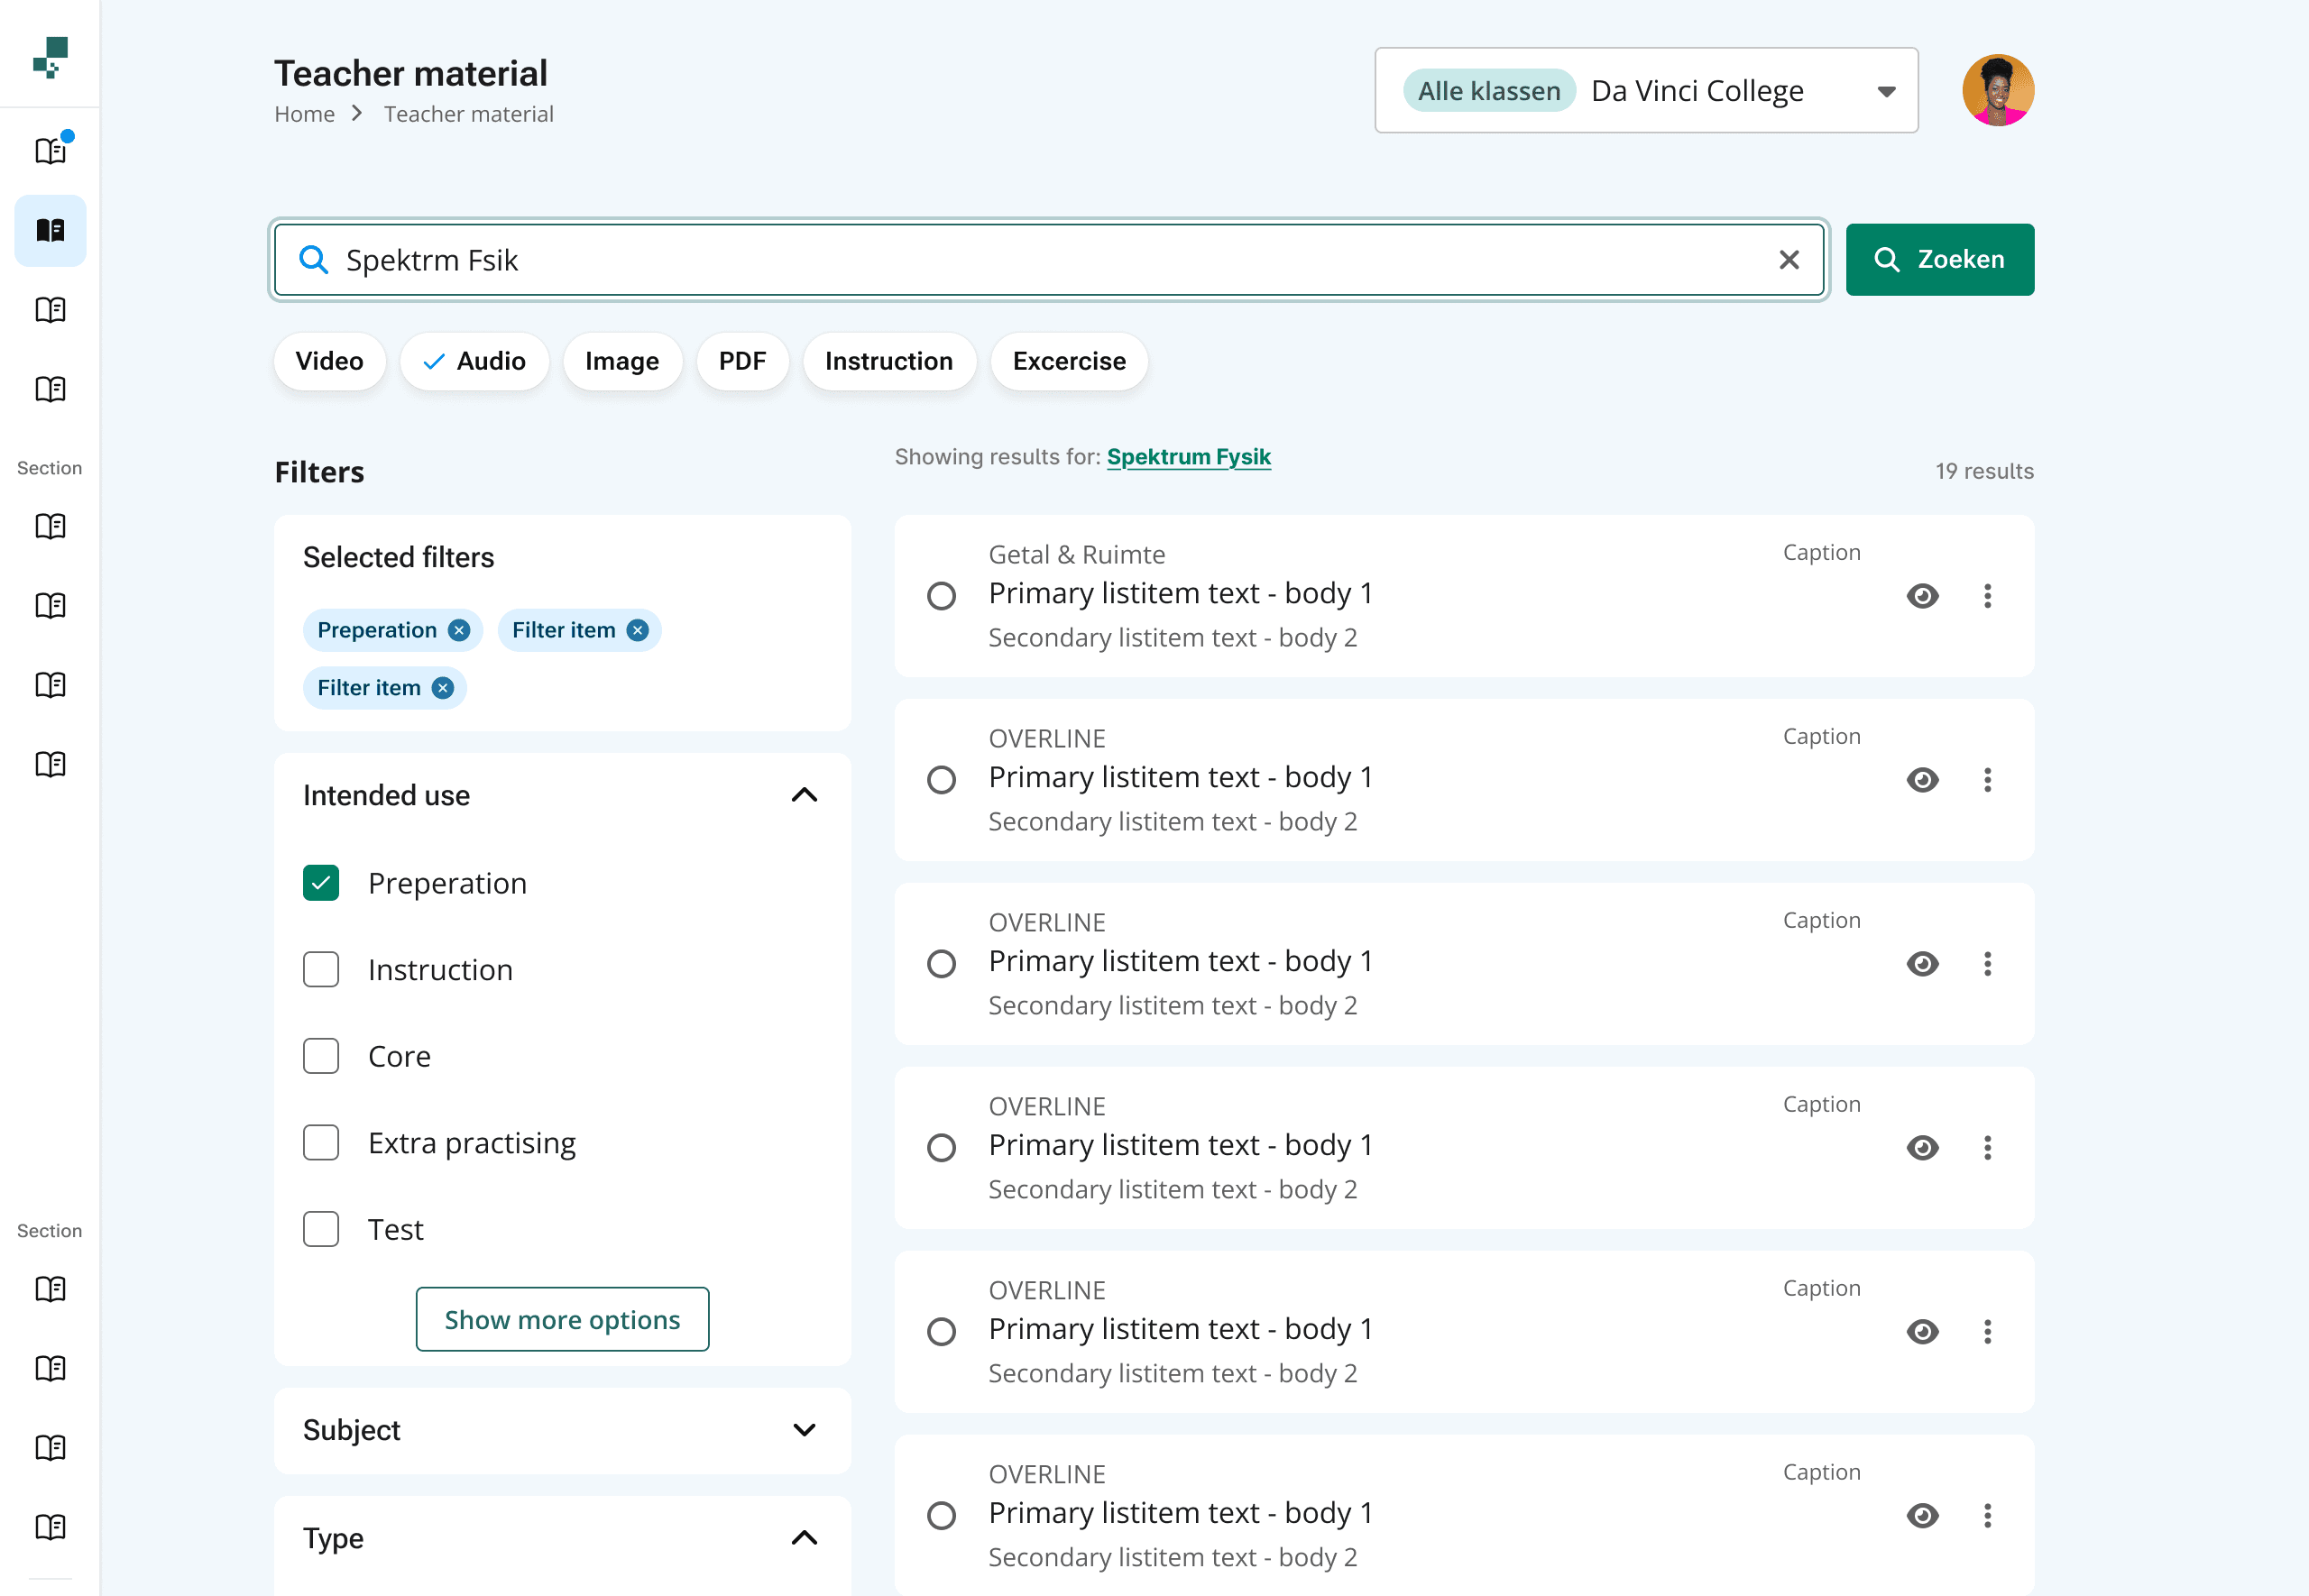Select the Video type chip

[x=329, y=361]
